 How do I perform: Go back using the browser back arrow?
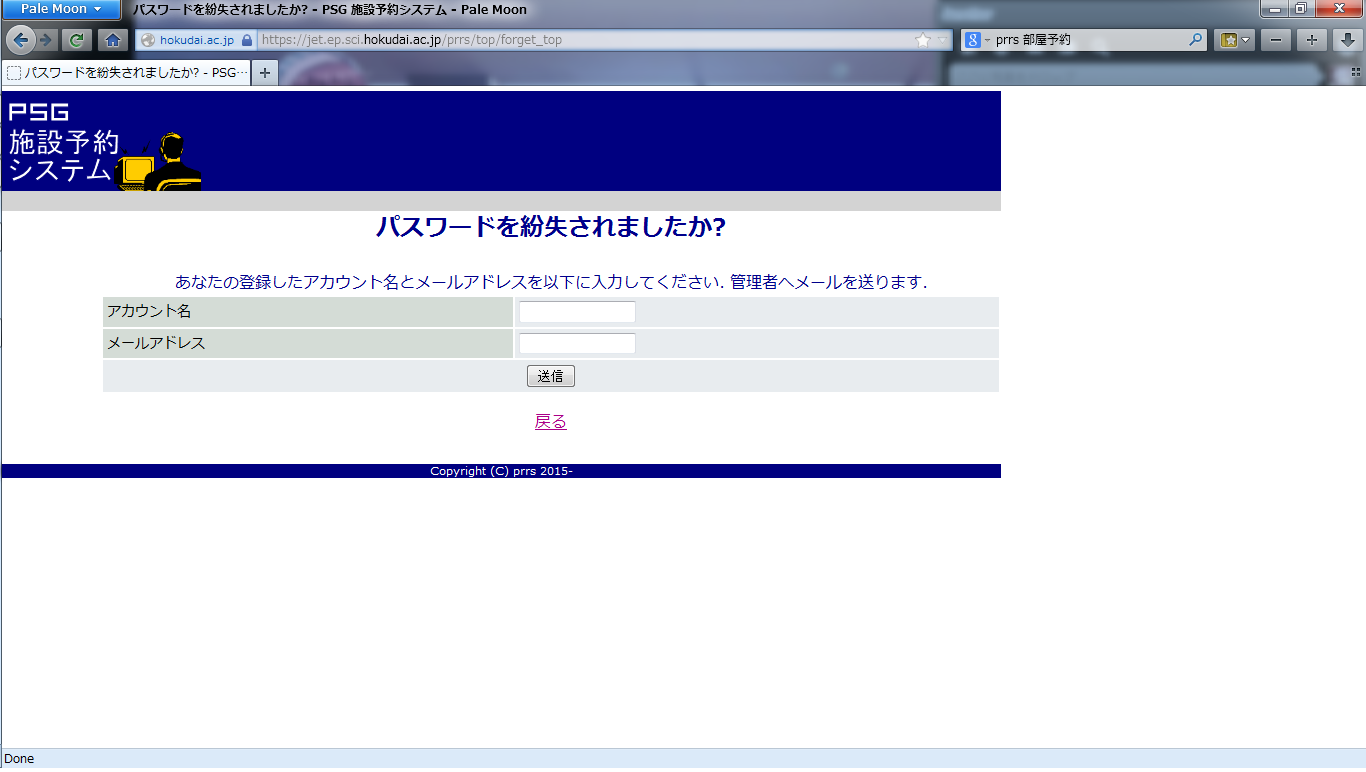(21, 40)
